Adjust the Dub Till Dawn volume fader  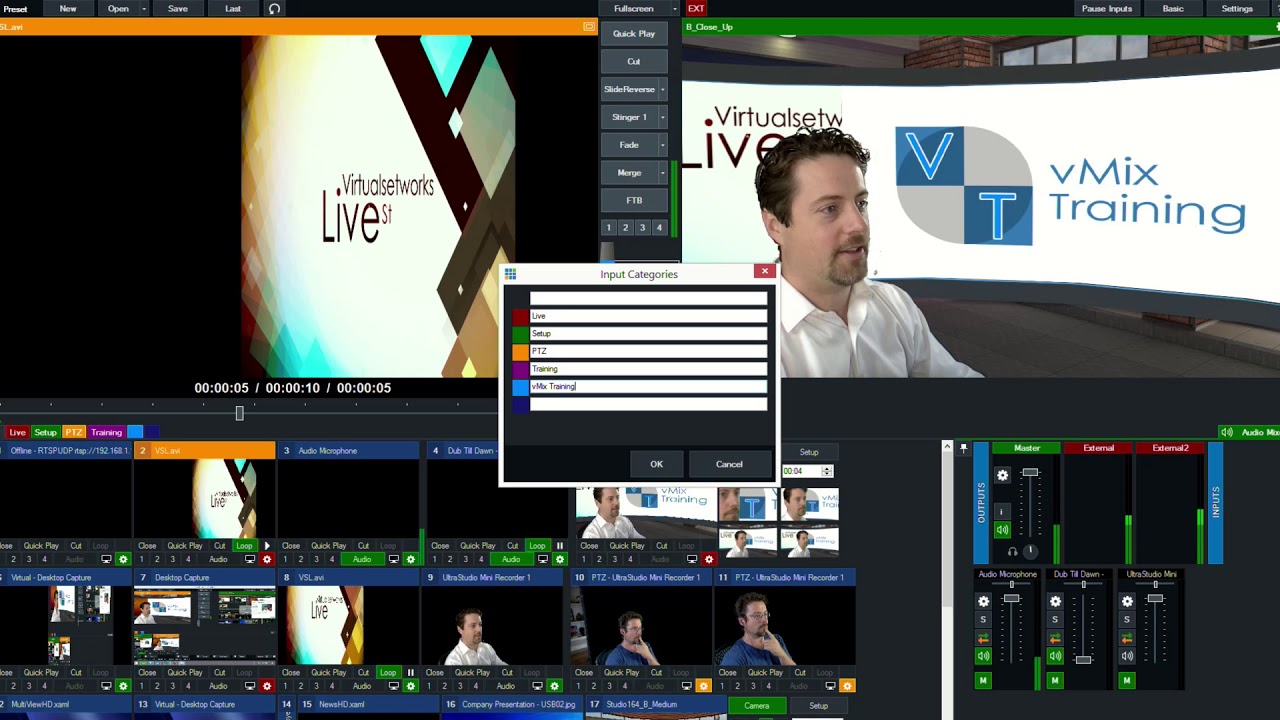click(1083, 659)
